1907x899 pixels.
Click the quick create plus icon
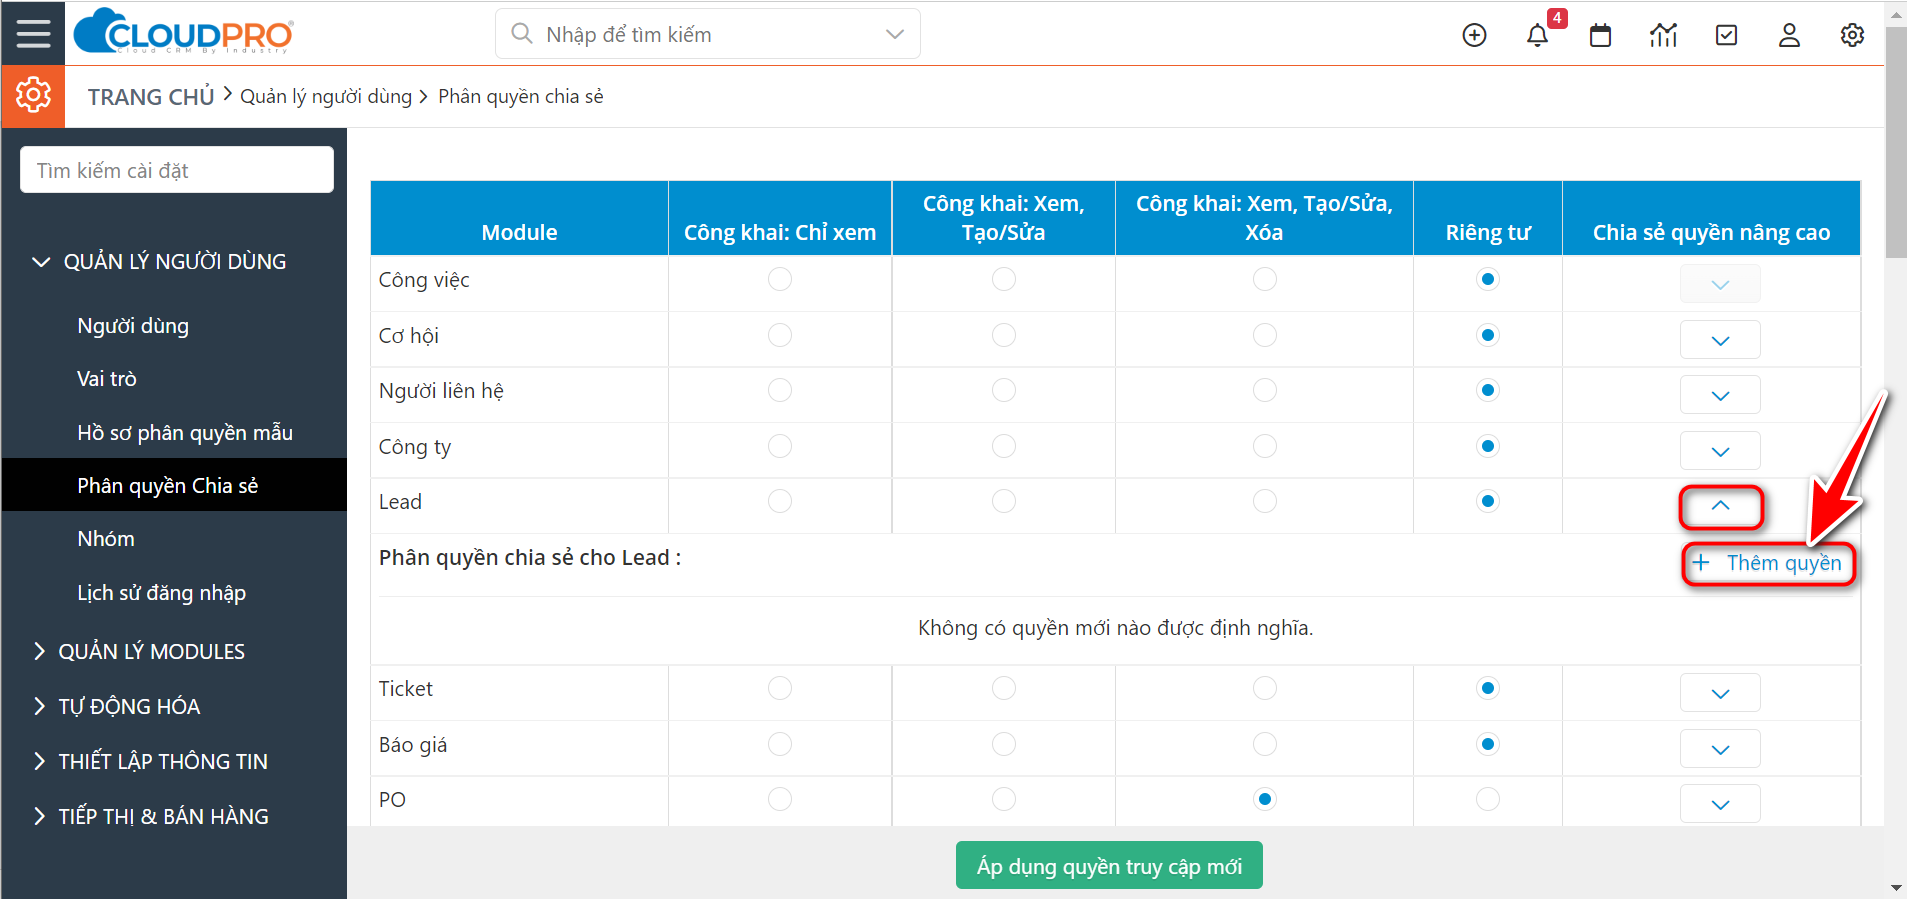[x=1474, y=35]
